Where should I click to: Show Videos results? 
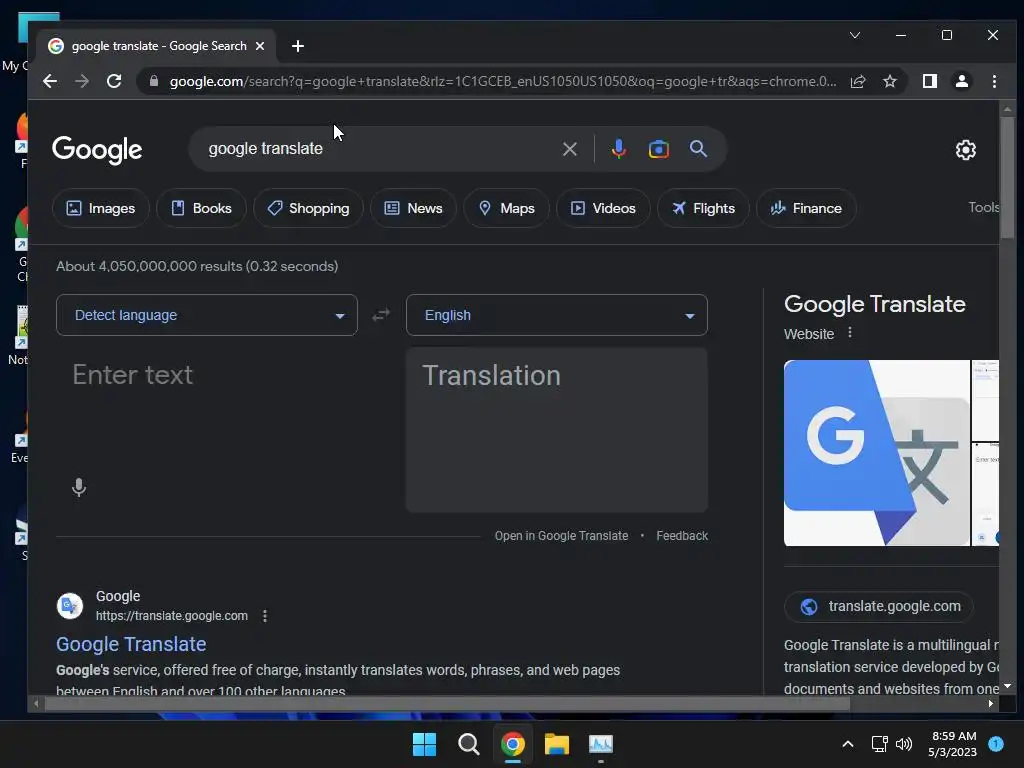pyautogui.click(x=603, y=208)
